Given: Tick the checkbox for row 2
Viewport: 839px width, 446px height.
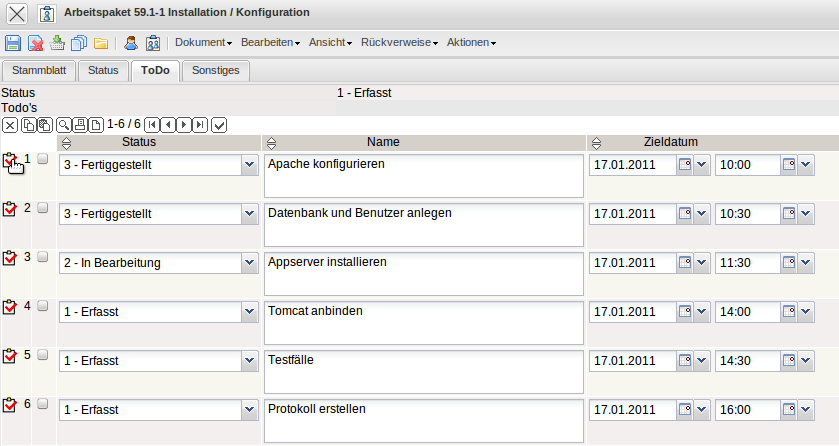Looking at the screenshot, I should pos(43,207).
